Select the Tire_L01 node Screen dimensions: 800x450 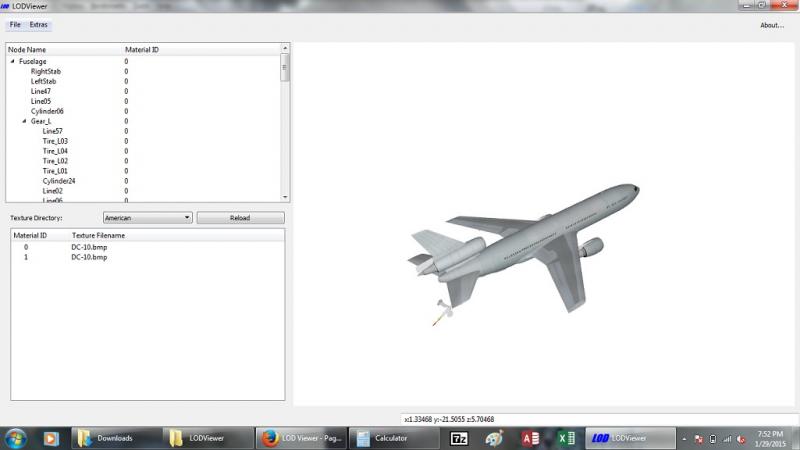pos(55,171)
